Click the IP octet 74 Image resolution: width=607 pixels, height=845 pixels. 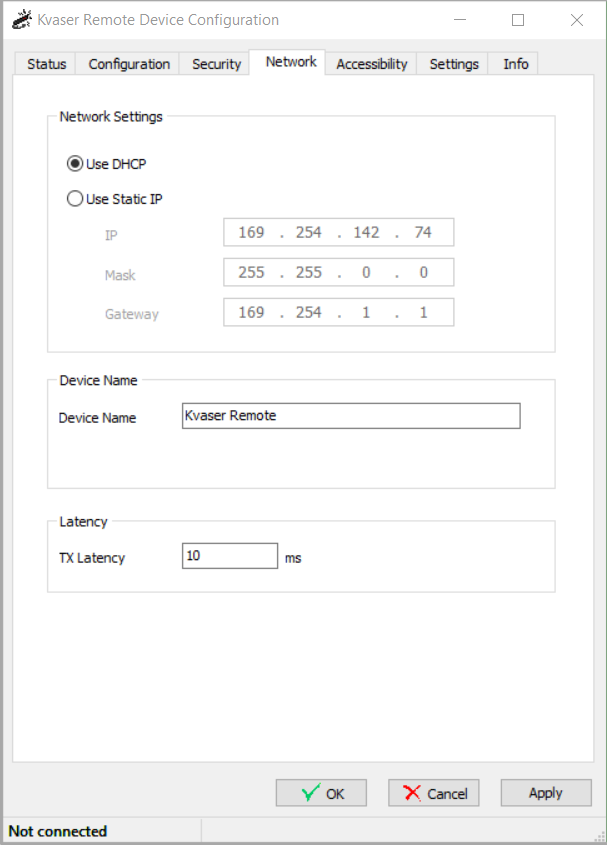pos(423,232)
